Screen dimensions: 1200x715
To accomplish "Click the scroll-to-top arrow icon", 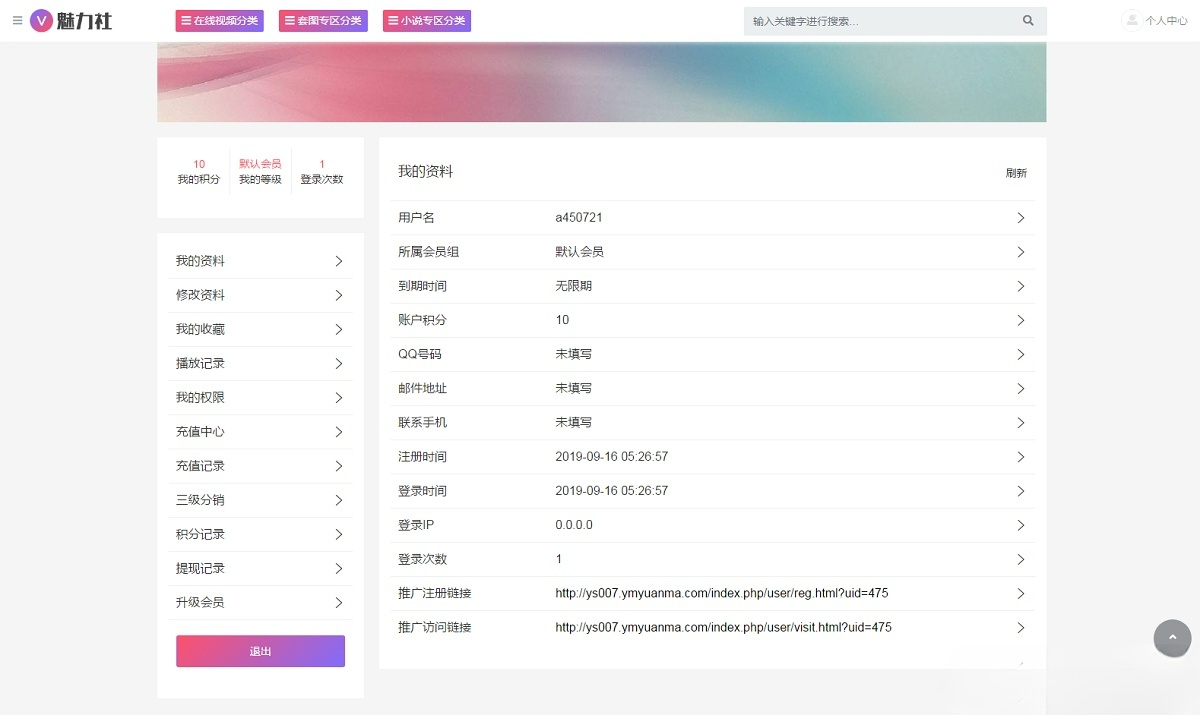I will [1172, 638].
